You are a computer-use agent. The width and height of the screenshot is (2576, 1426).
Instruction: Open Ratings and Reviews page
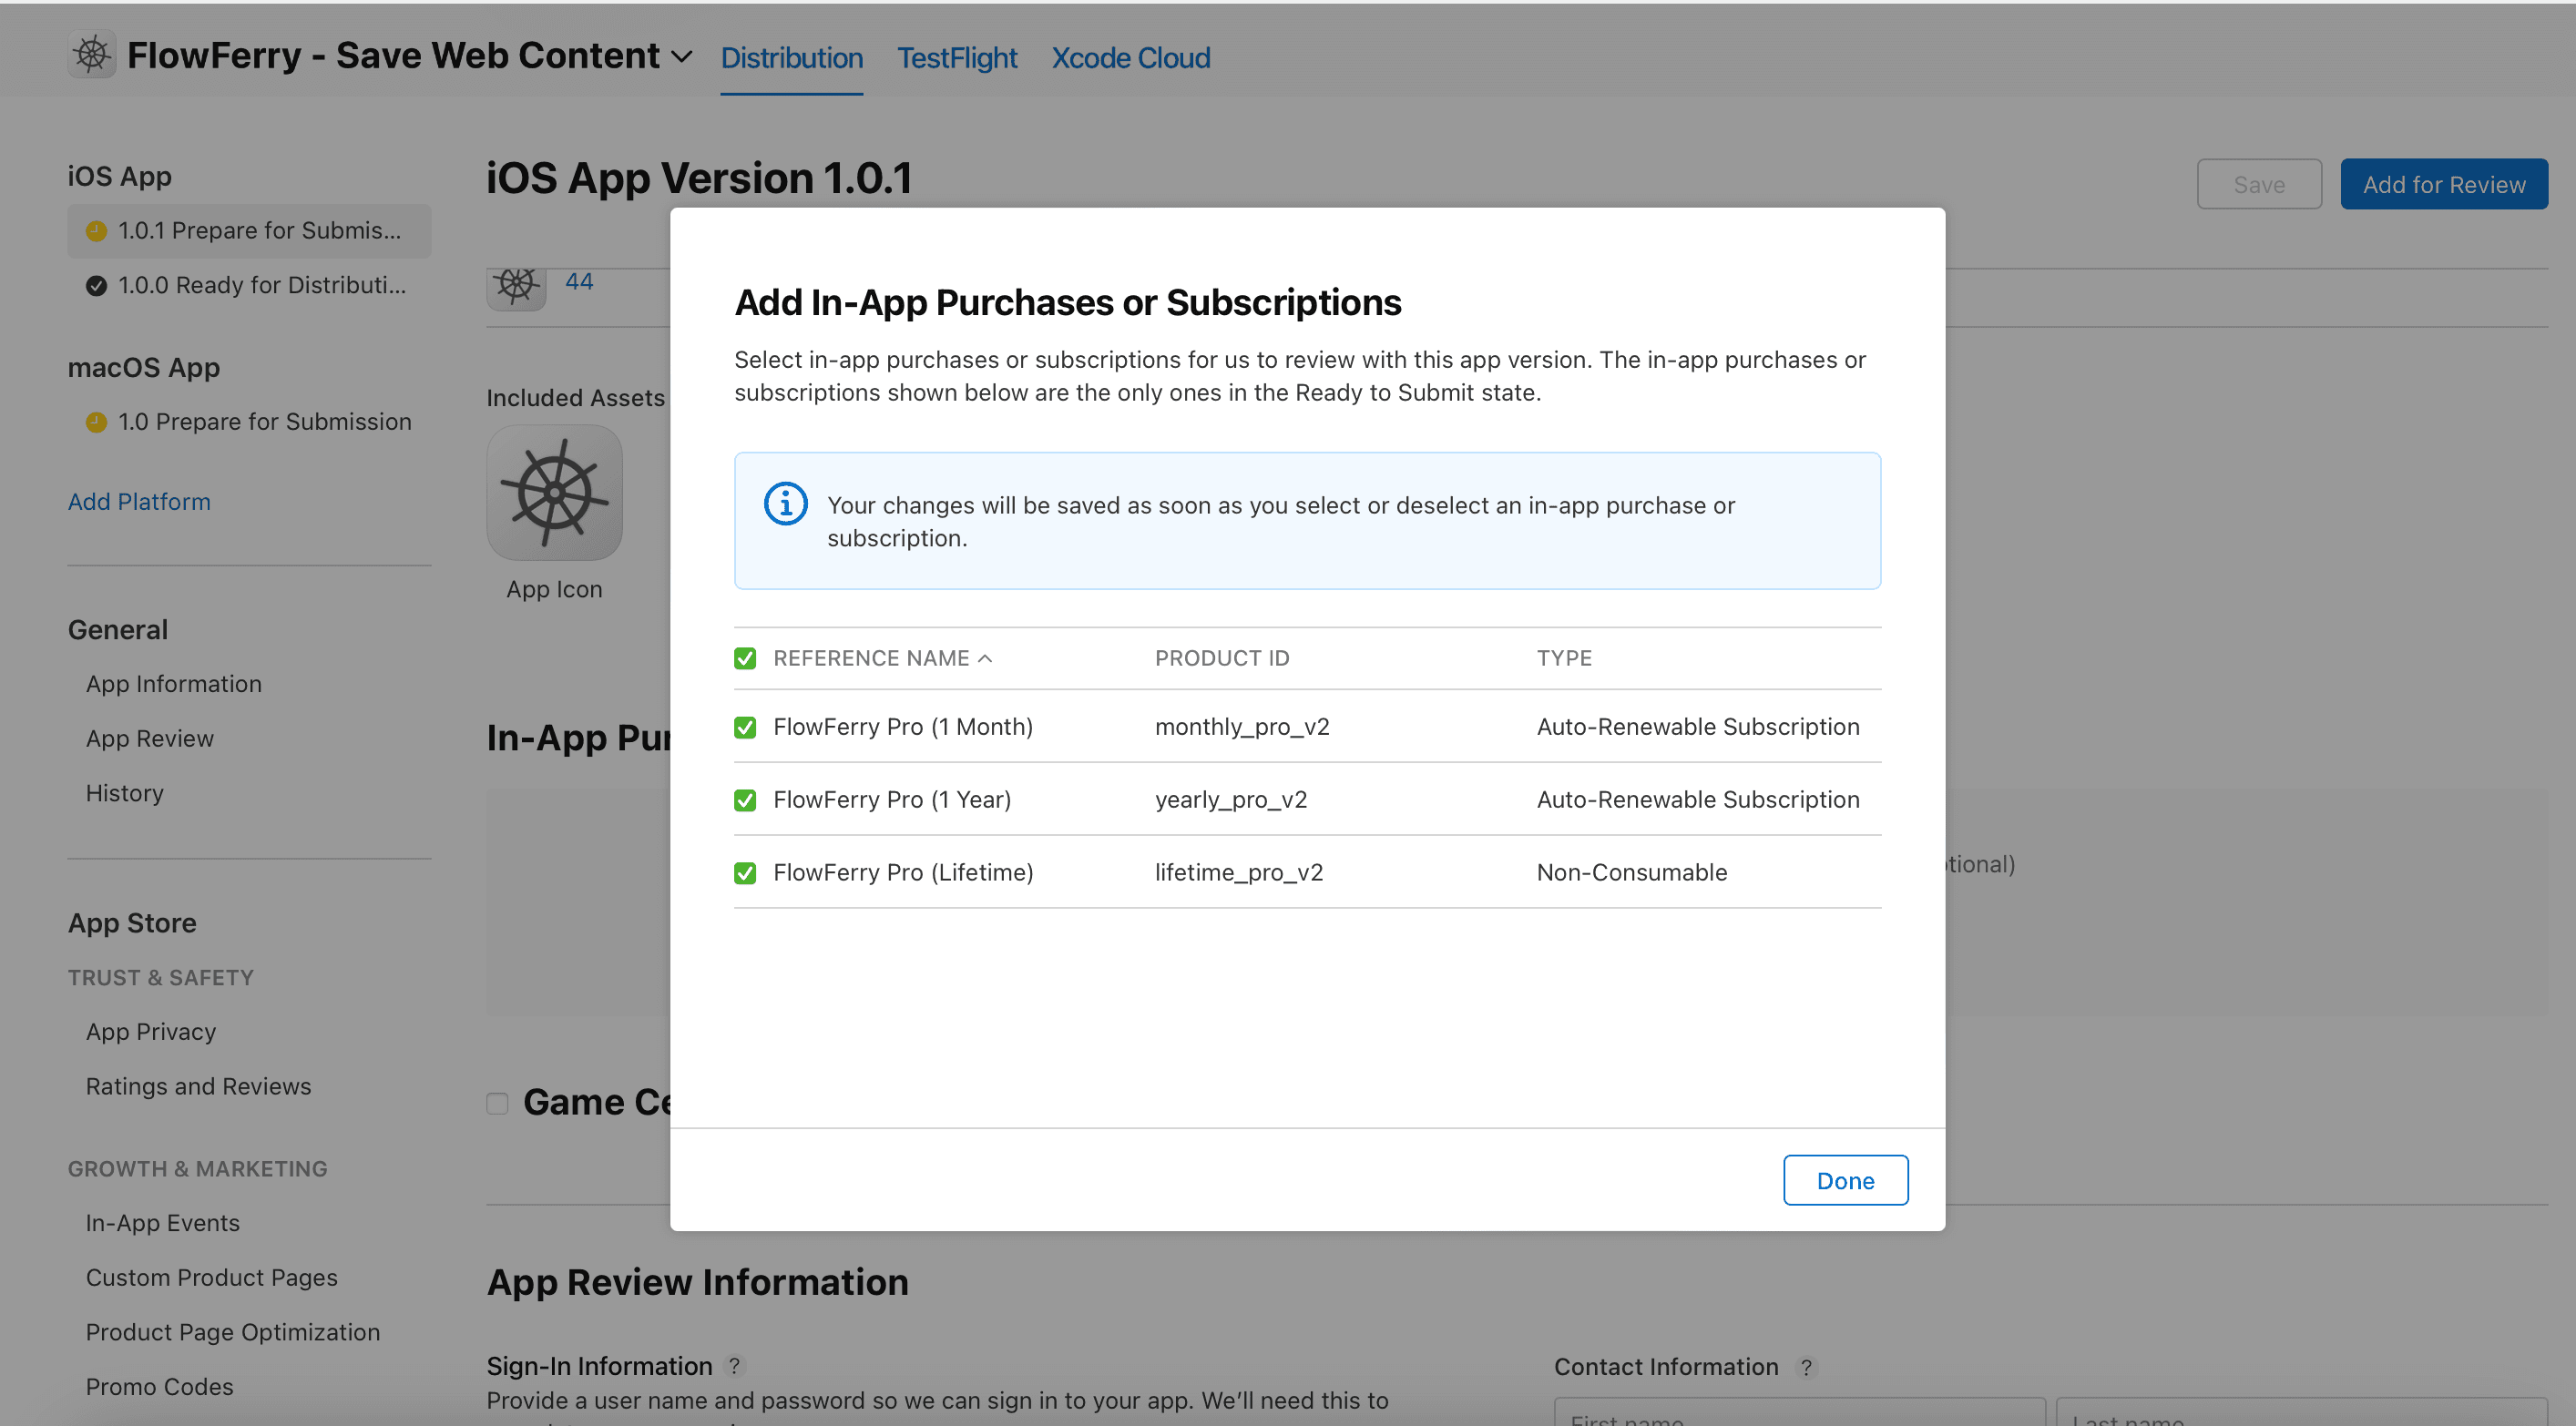(198, 1086)
